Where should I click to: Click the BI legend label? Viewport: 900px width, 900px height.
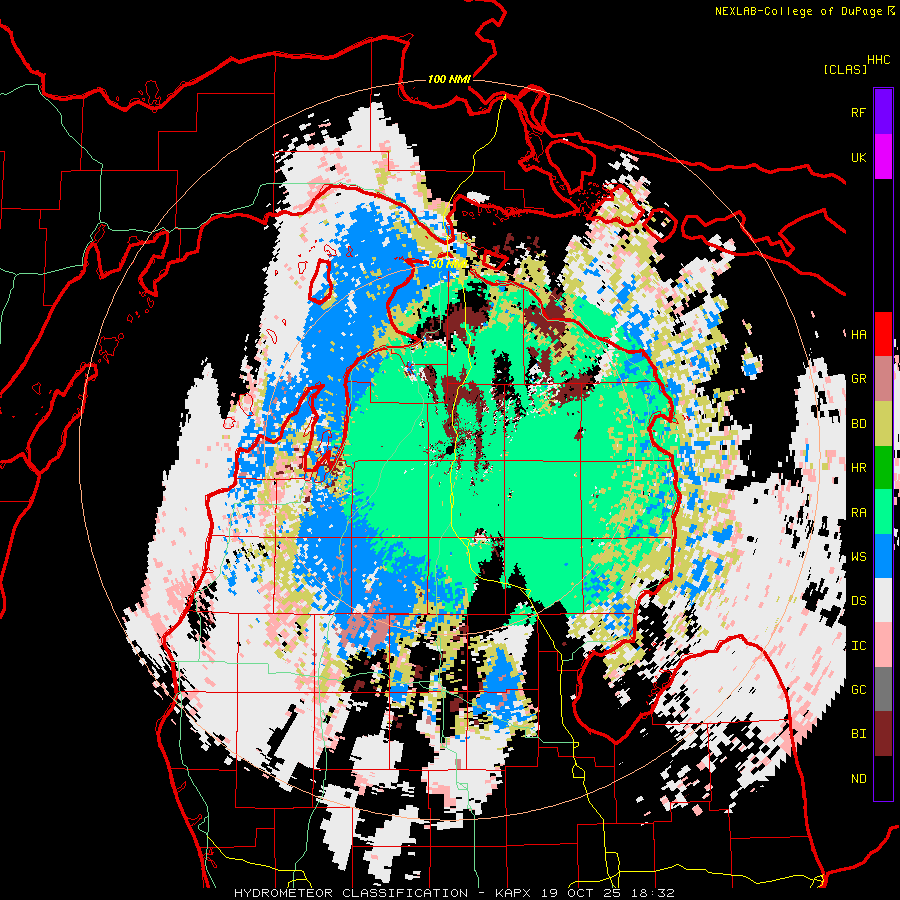858,734
